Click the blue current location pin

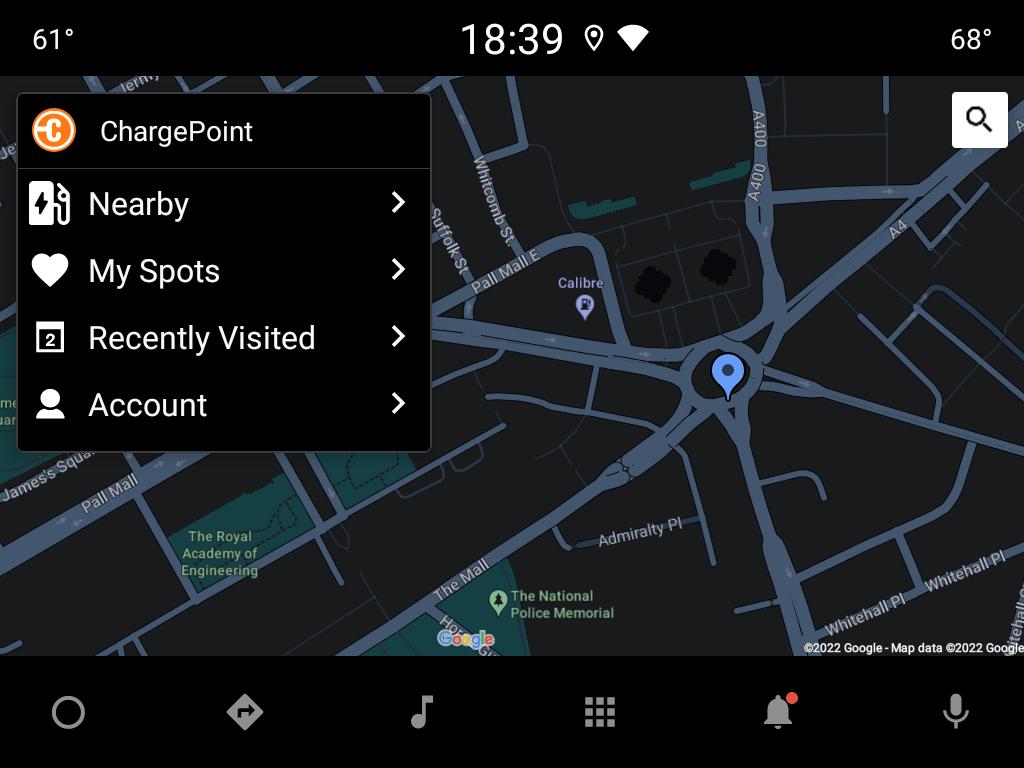coord(728,376)
